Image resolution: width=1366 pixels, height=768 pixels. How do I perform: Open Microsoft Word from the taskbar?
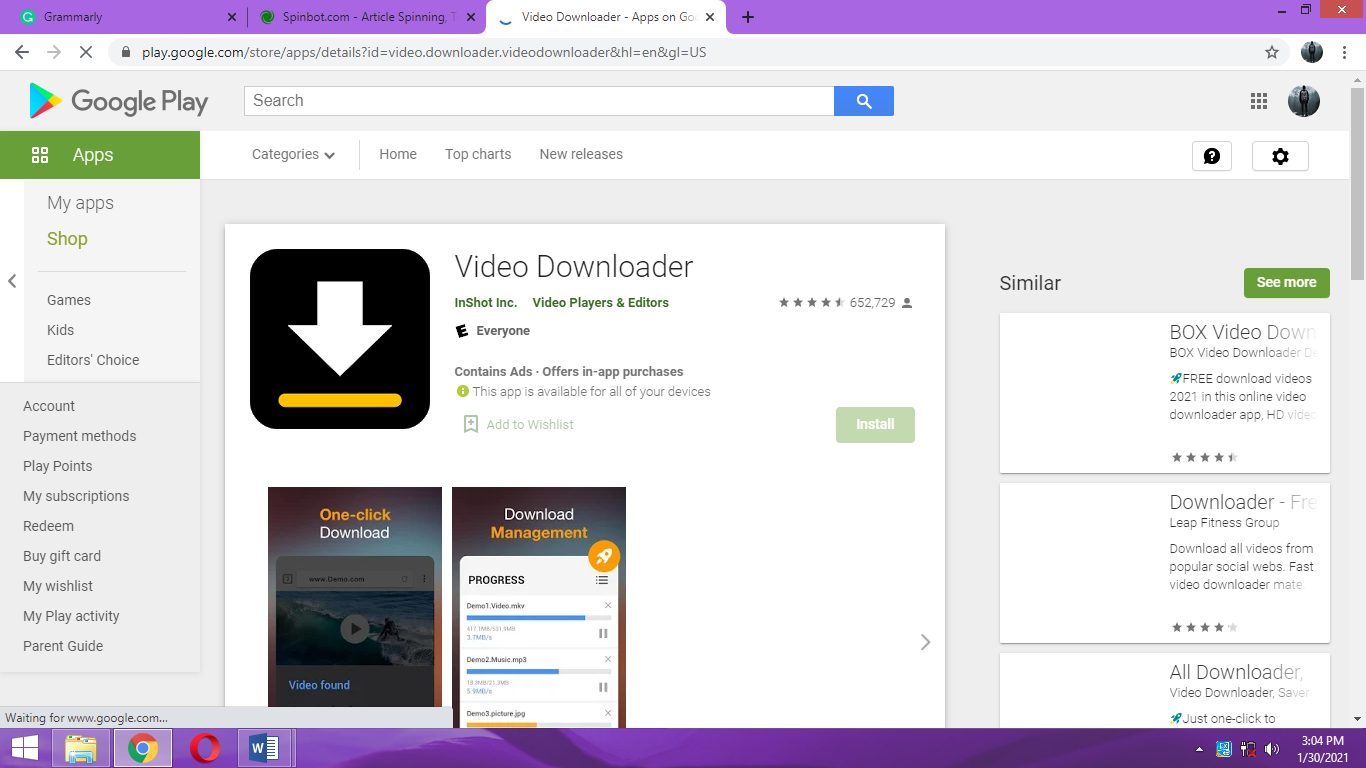265,748
